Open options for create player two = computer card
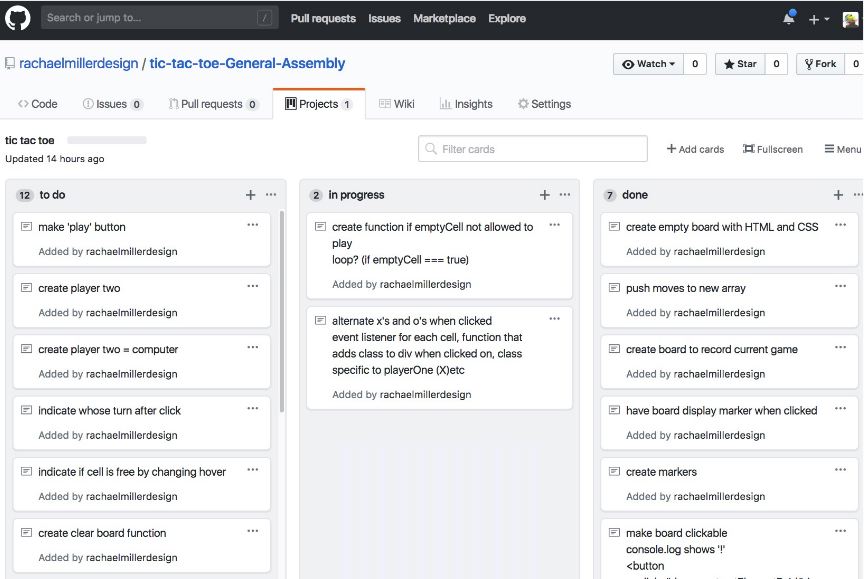The width and height of the screenshot is (864, 579). click(253, 347)
